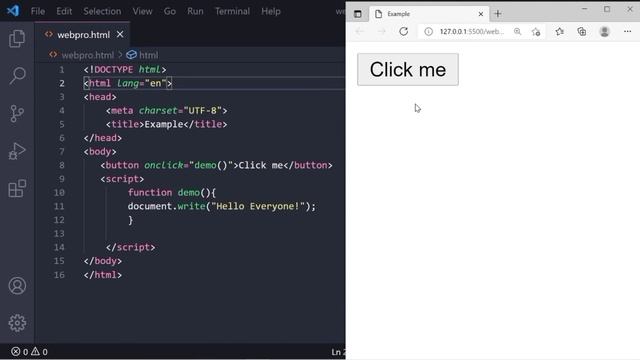Image resolution: width=640 pixels, height=360 pixels.
Task: Click the 127.0.0.1:5500 address field
Action: click(472, 31)
